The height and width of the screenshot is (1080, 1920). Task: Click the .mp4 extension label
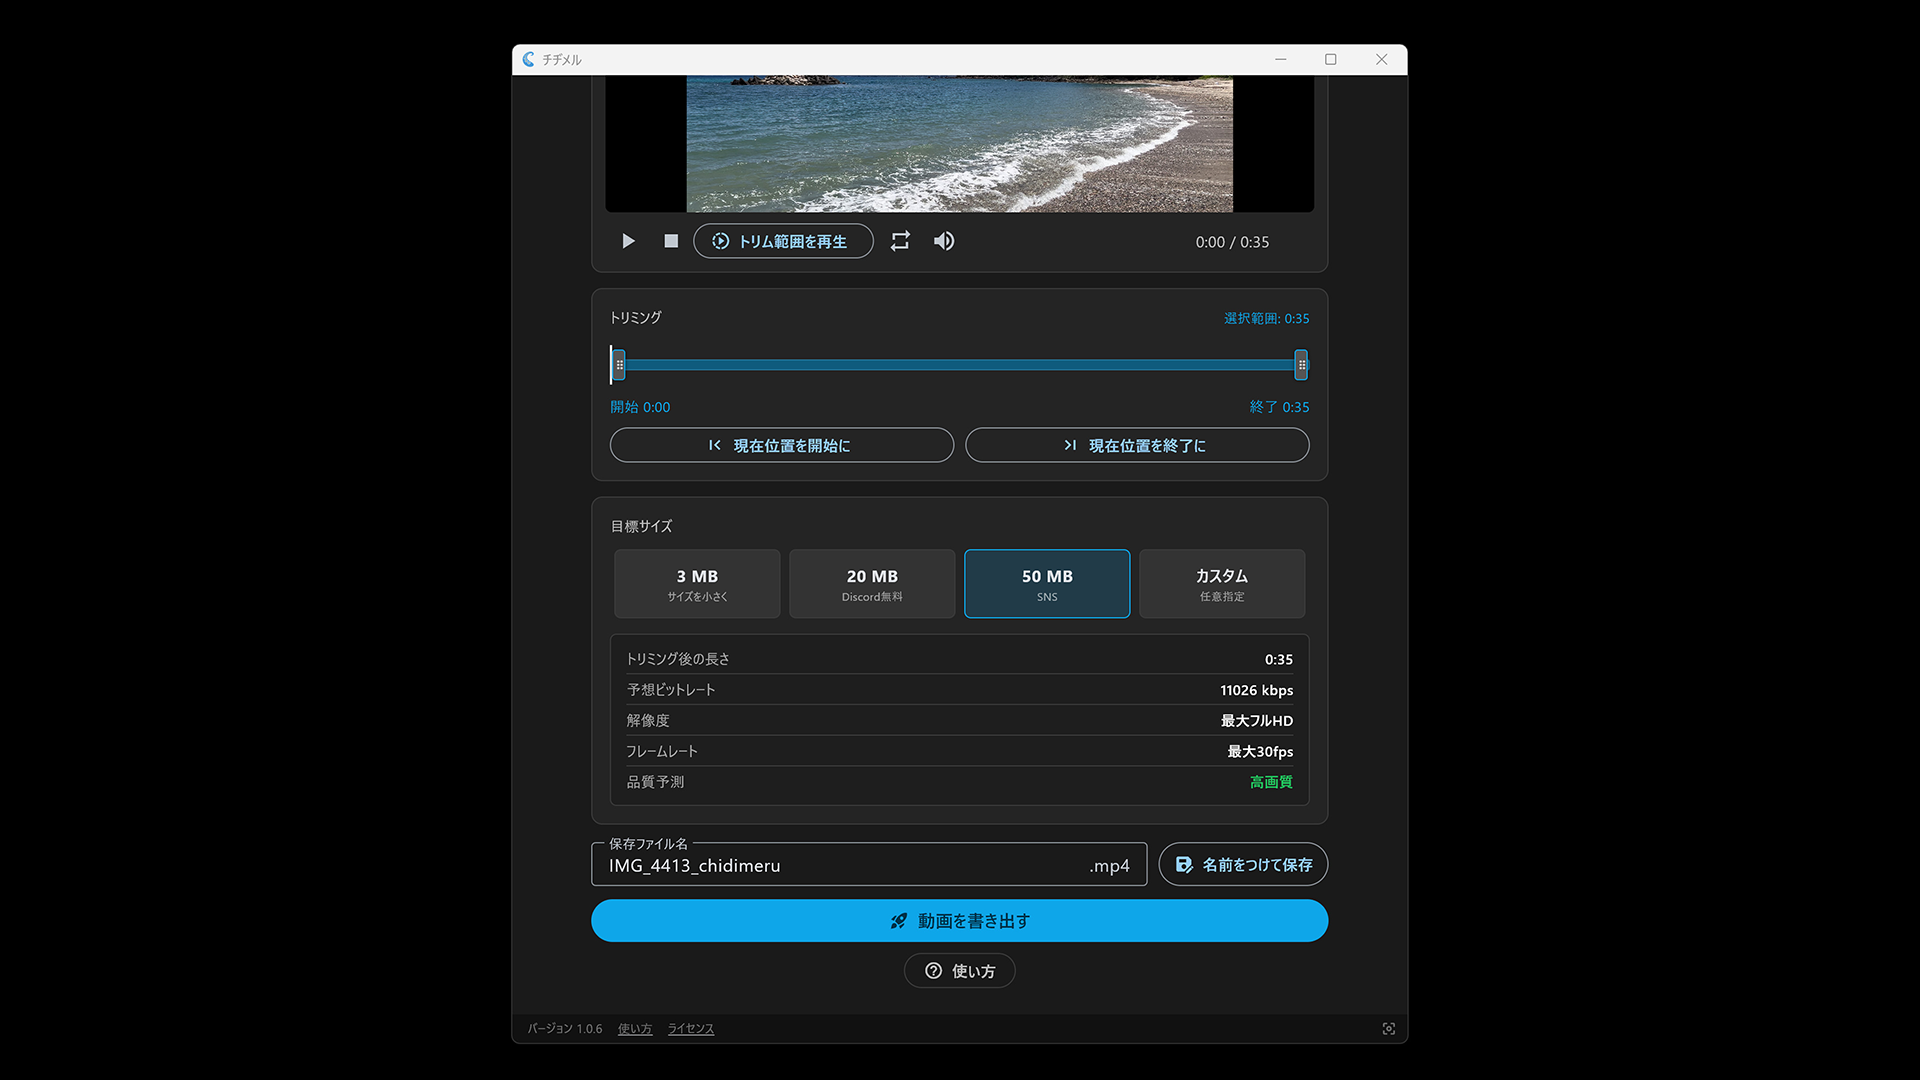coord(1109,866)
